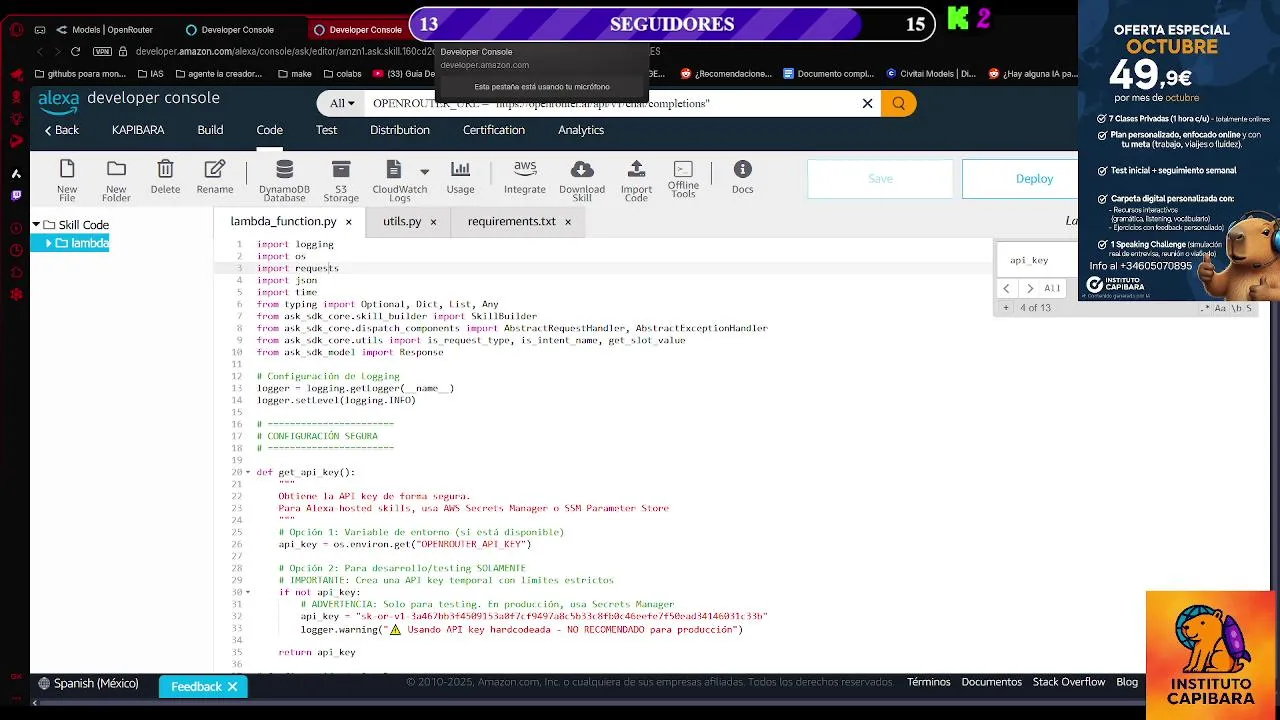The width and height of the screenshot is (1280, 720).
Task: Open Offline Tools
Action: click(x=683, y=180)
